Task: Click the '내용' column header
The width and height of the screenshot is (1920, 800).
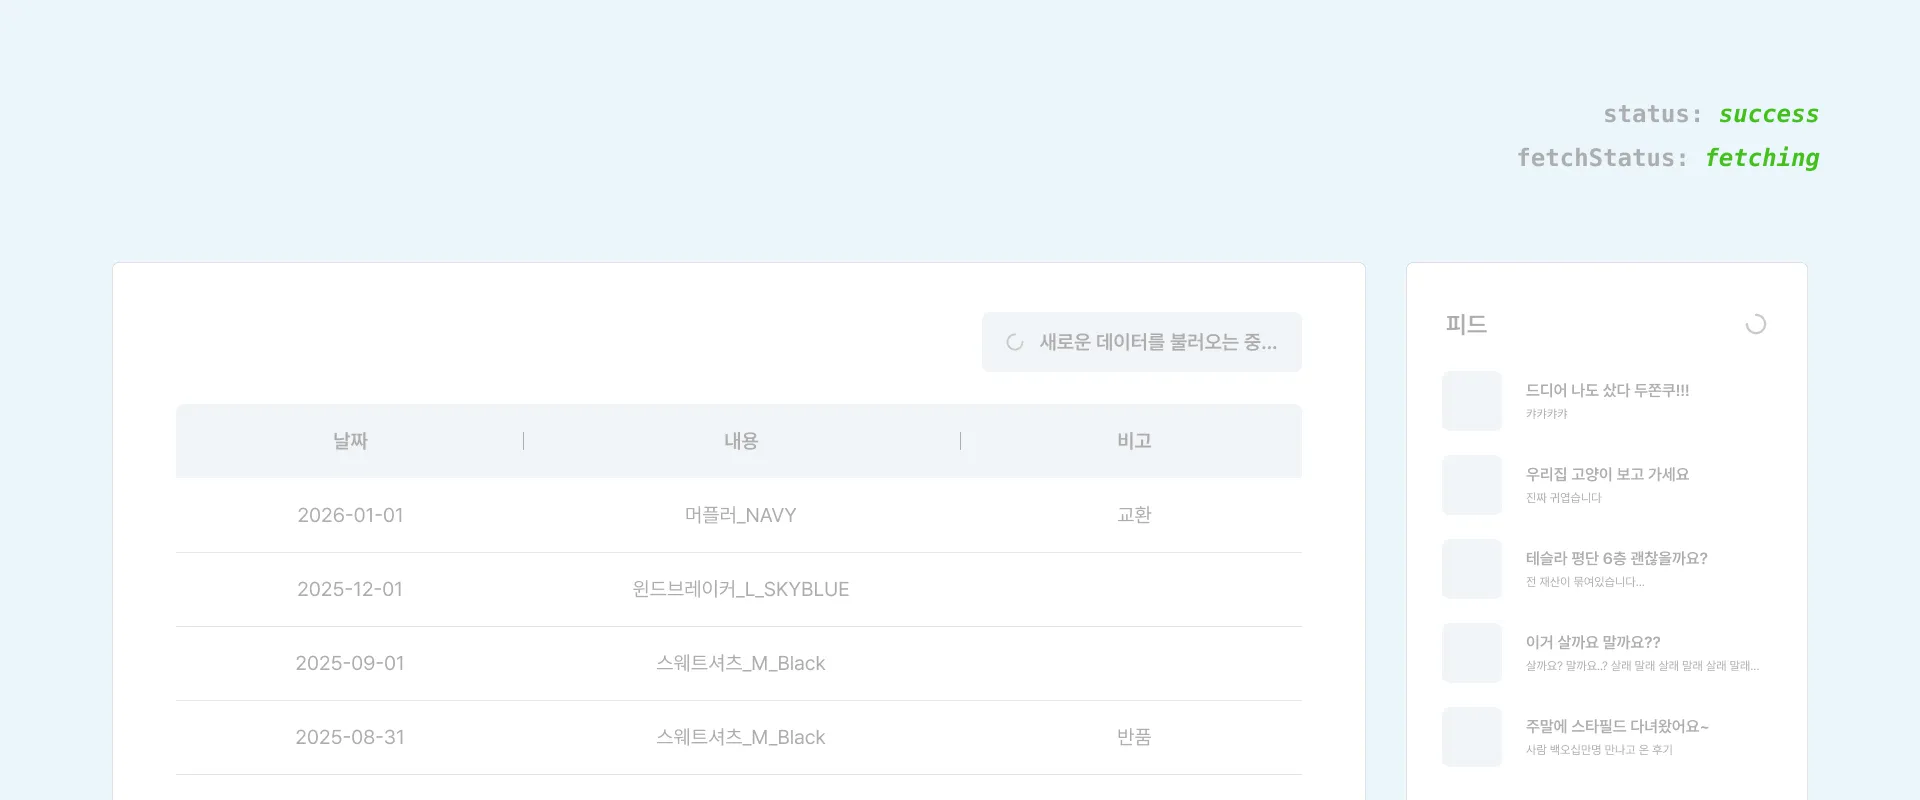Action: pyautogui.click(x=741, y=441)
